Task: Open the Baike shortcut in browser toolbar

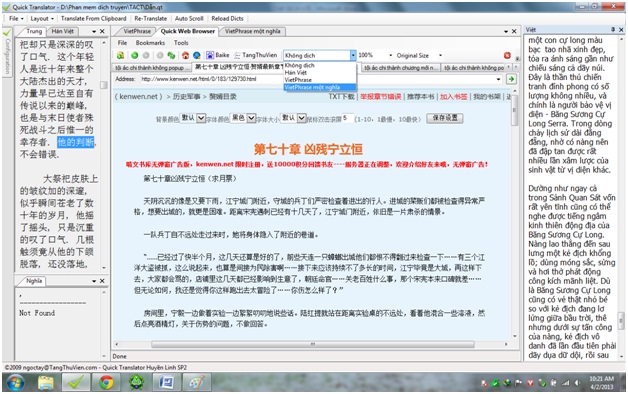Action: pyautogui.click(x=218, y=55)
